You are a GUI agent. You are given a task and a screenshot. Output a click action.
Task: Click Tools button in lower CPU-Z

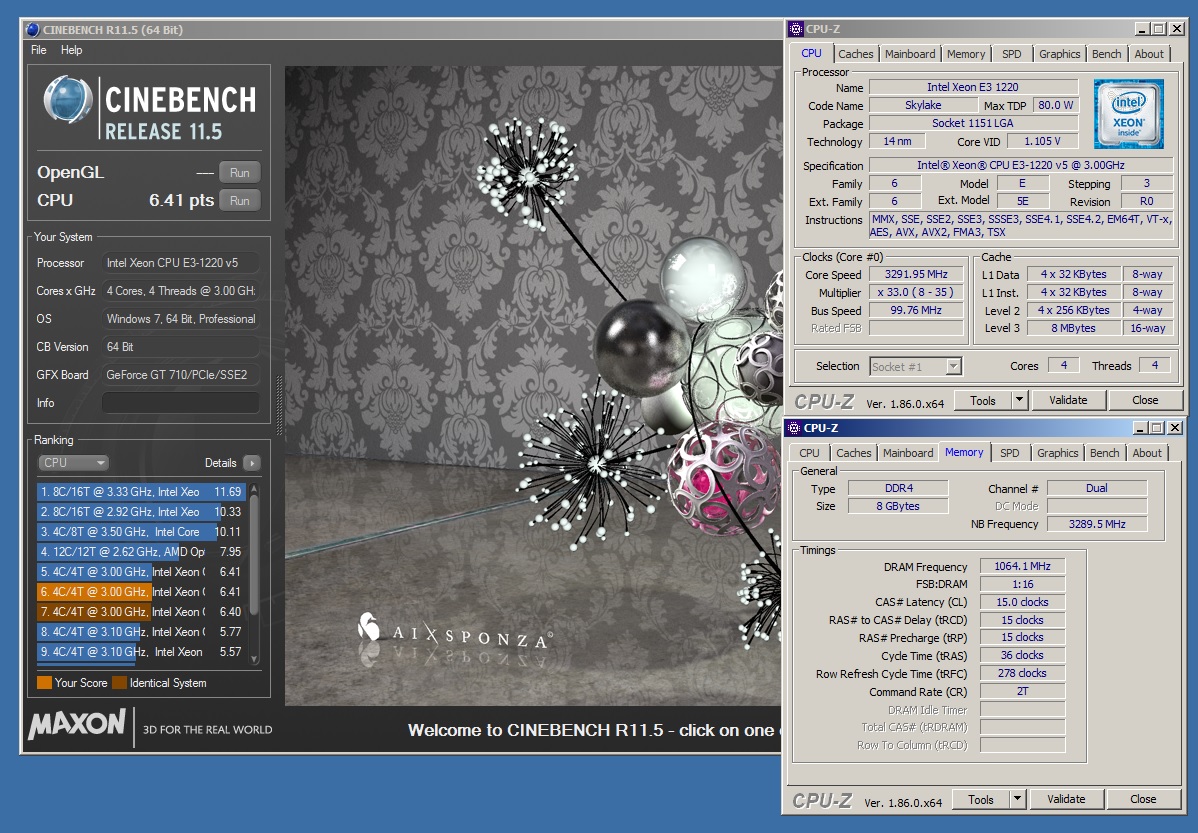tap(981, 799)
